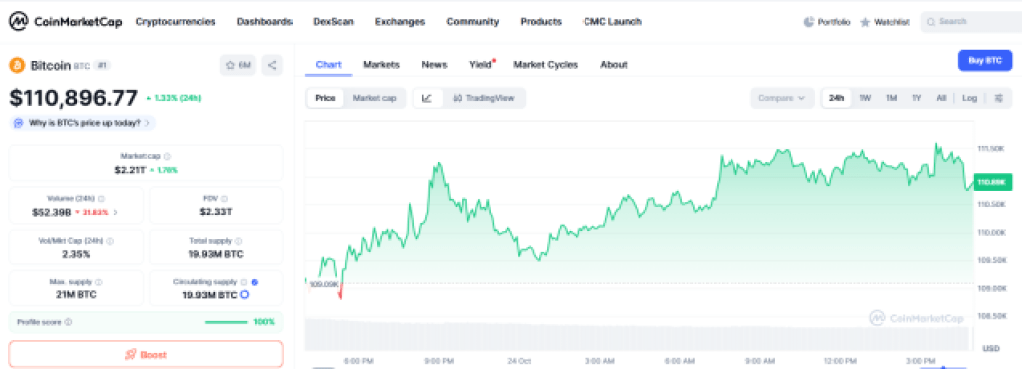This screenshot has width=1022, height=369.
Task: Click Market cap info icon
Action: pos(168,156)
